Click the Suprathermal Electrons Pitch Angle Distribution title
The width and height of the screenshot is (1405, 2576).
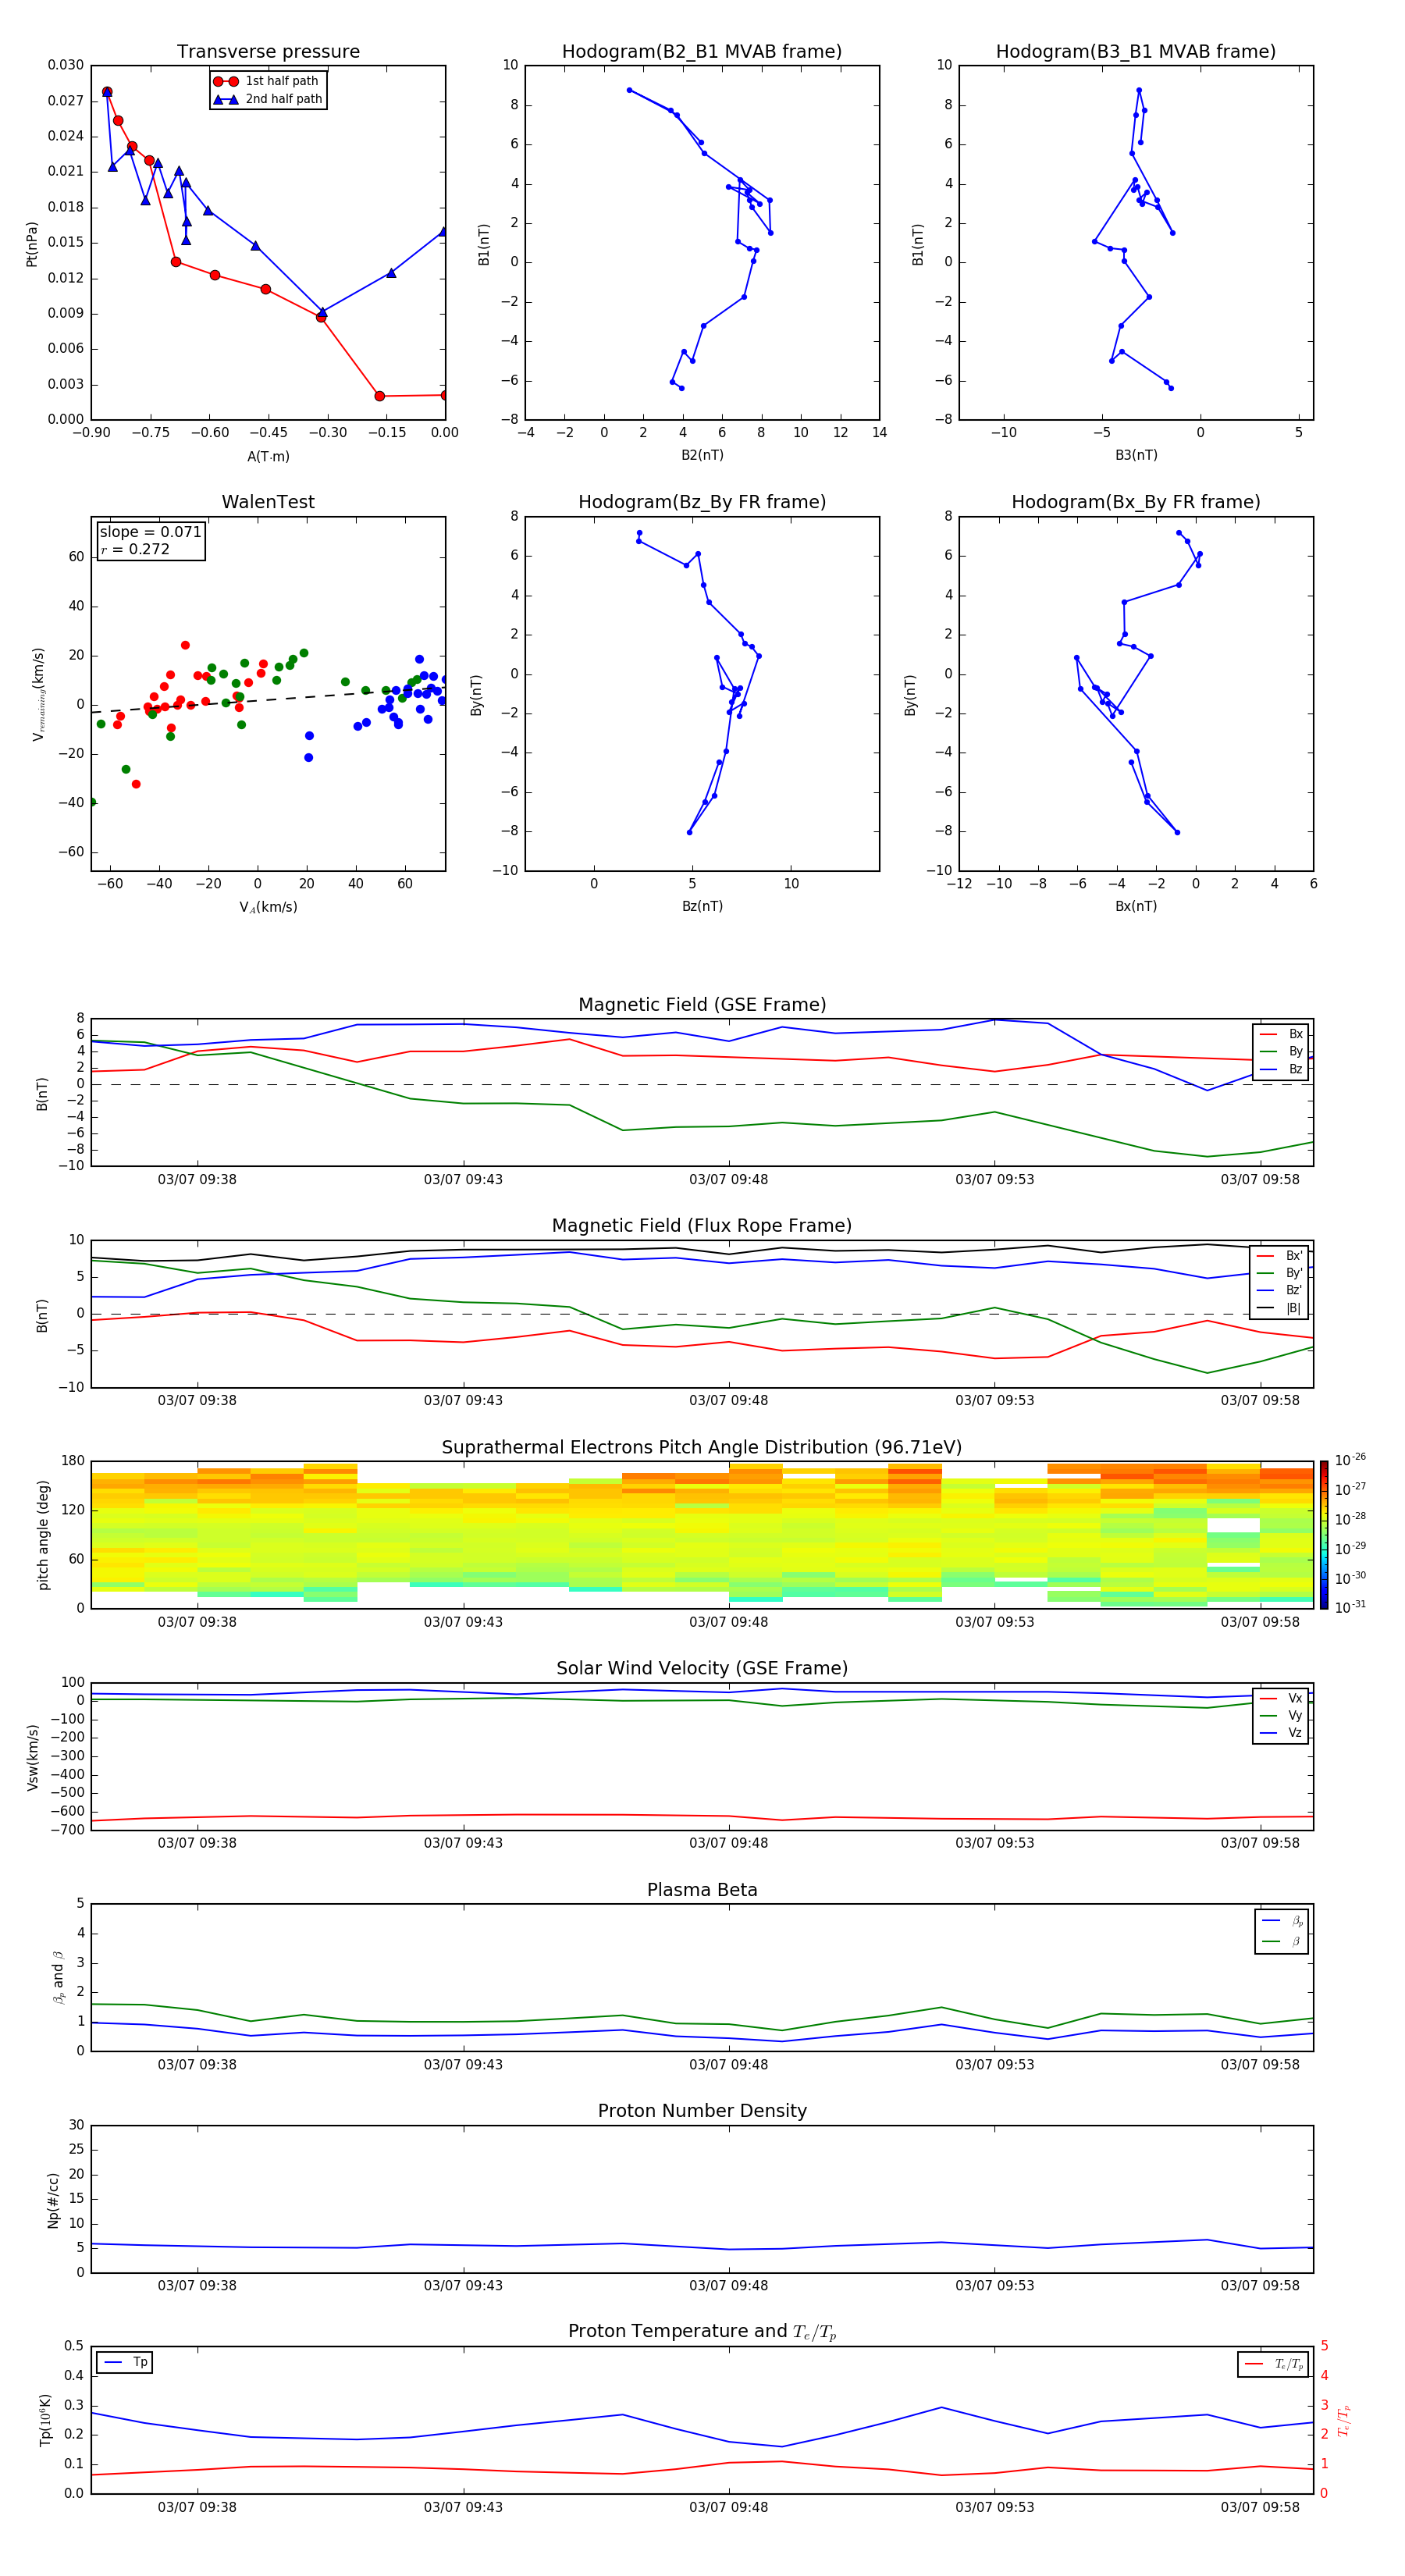(702, 1448)
